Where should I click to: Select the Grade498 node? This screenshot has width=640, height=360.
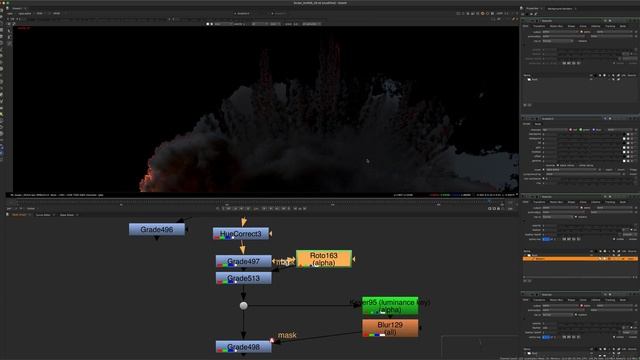(243, 347)
